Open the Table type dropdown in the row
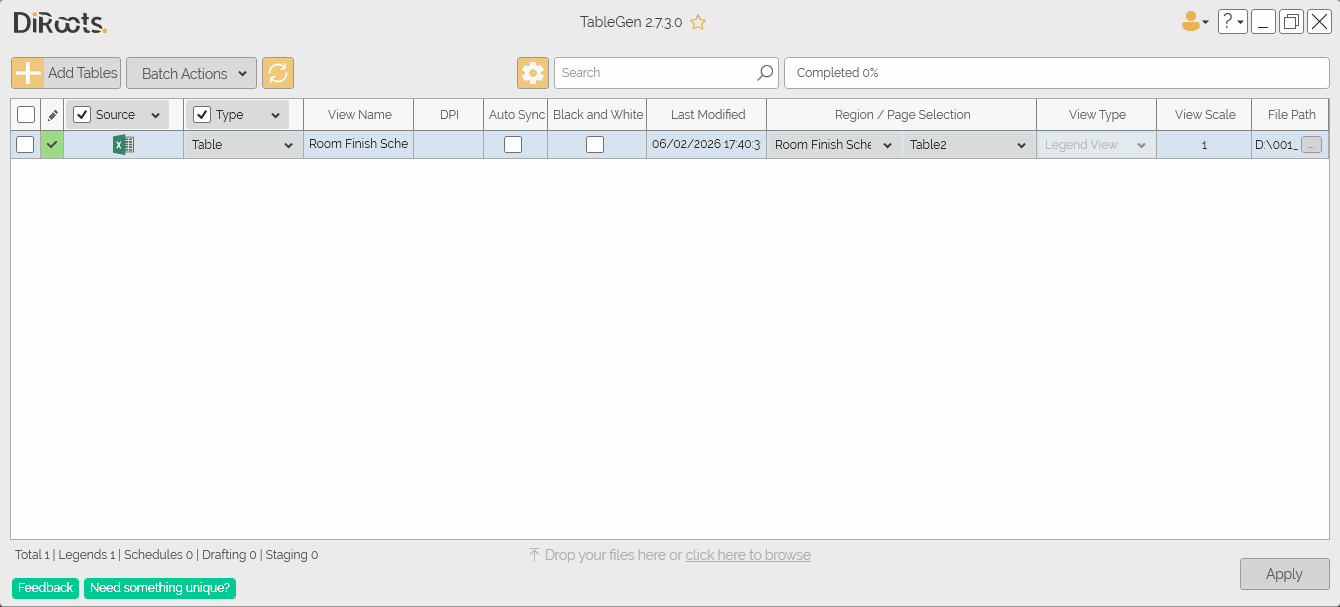Image resolution: width=1340 pixels, height=607 pixels. [243, 145]
